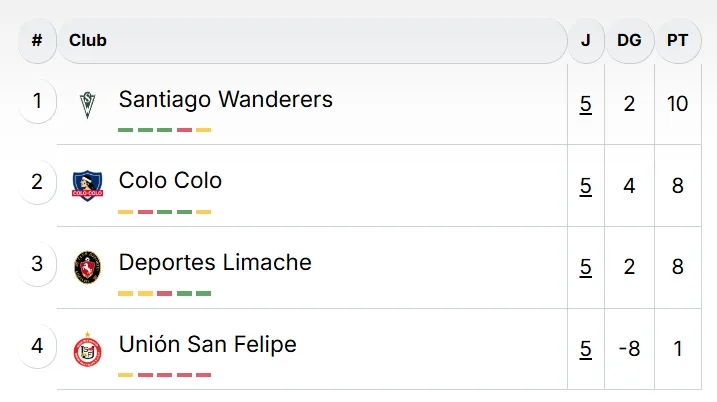Open Colo Colo matches played link
717x402 pixels.
tap(585, 185)
